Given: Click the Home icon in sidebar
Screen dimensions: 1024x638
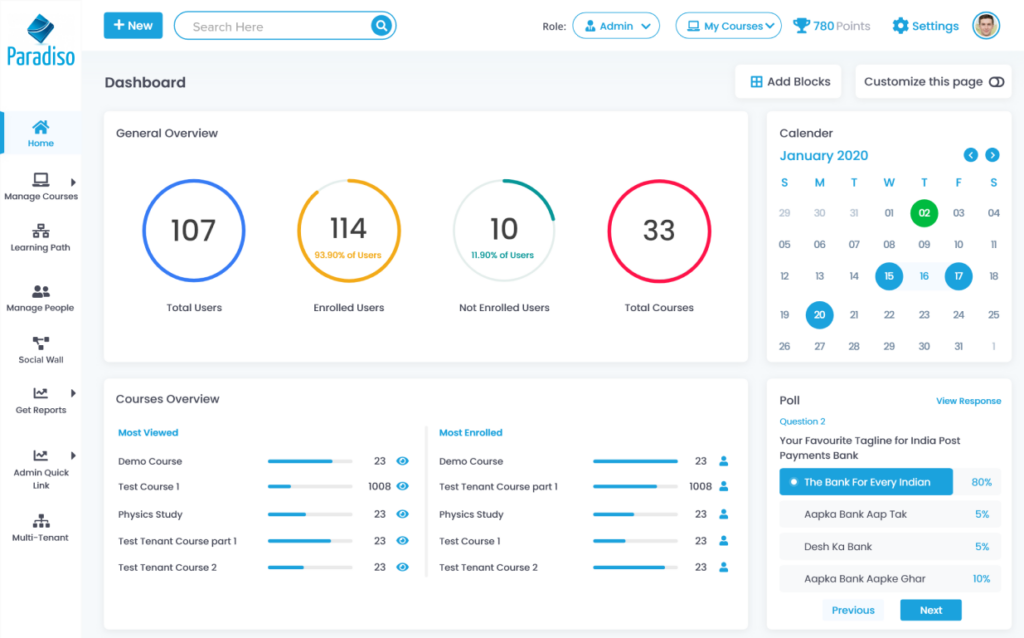Looking at the screenshot, I should click(40, 128).
